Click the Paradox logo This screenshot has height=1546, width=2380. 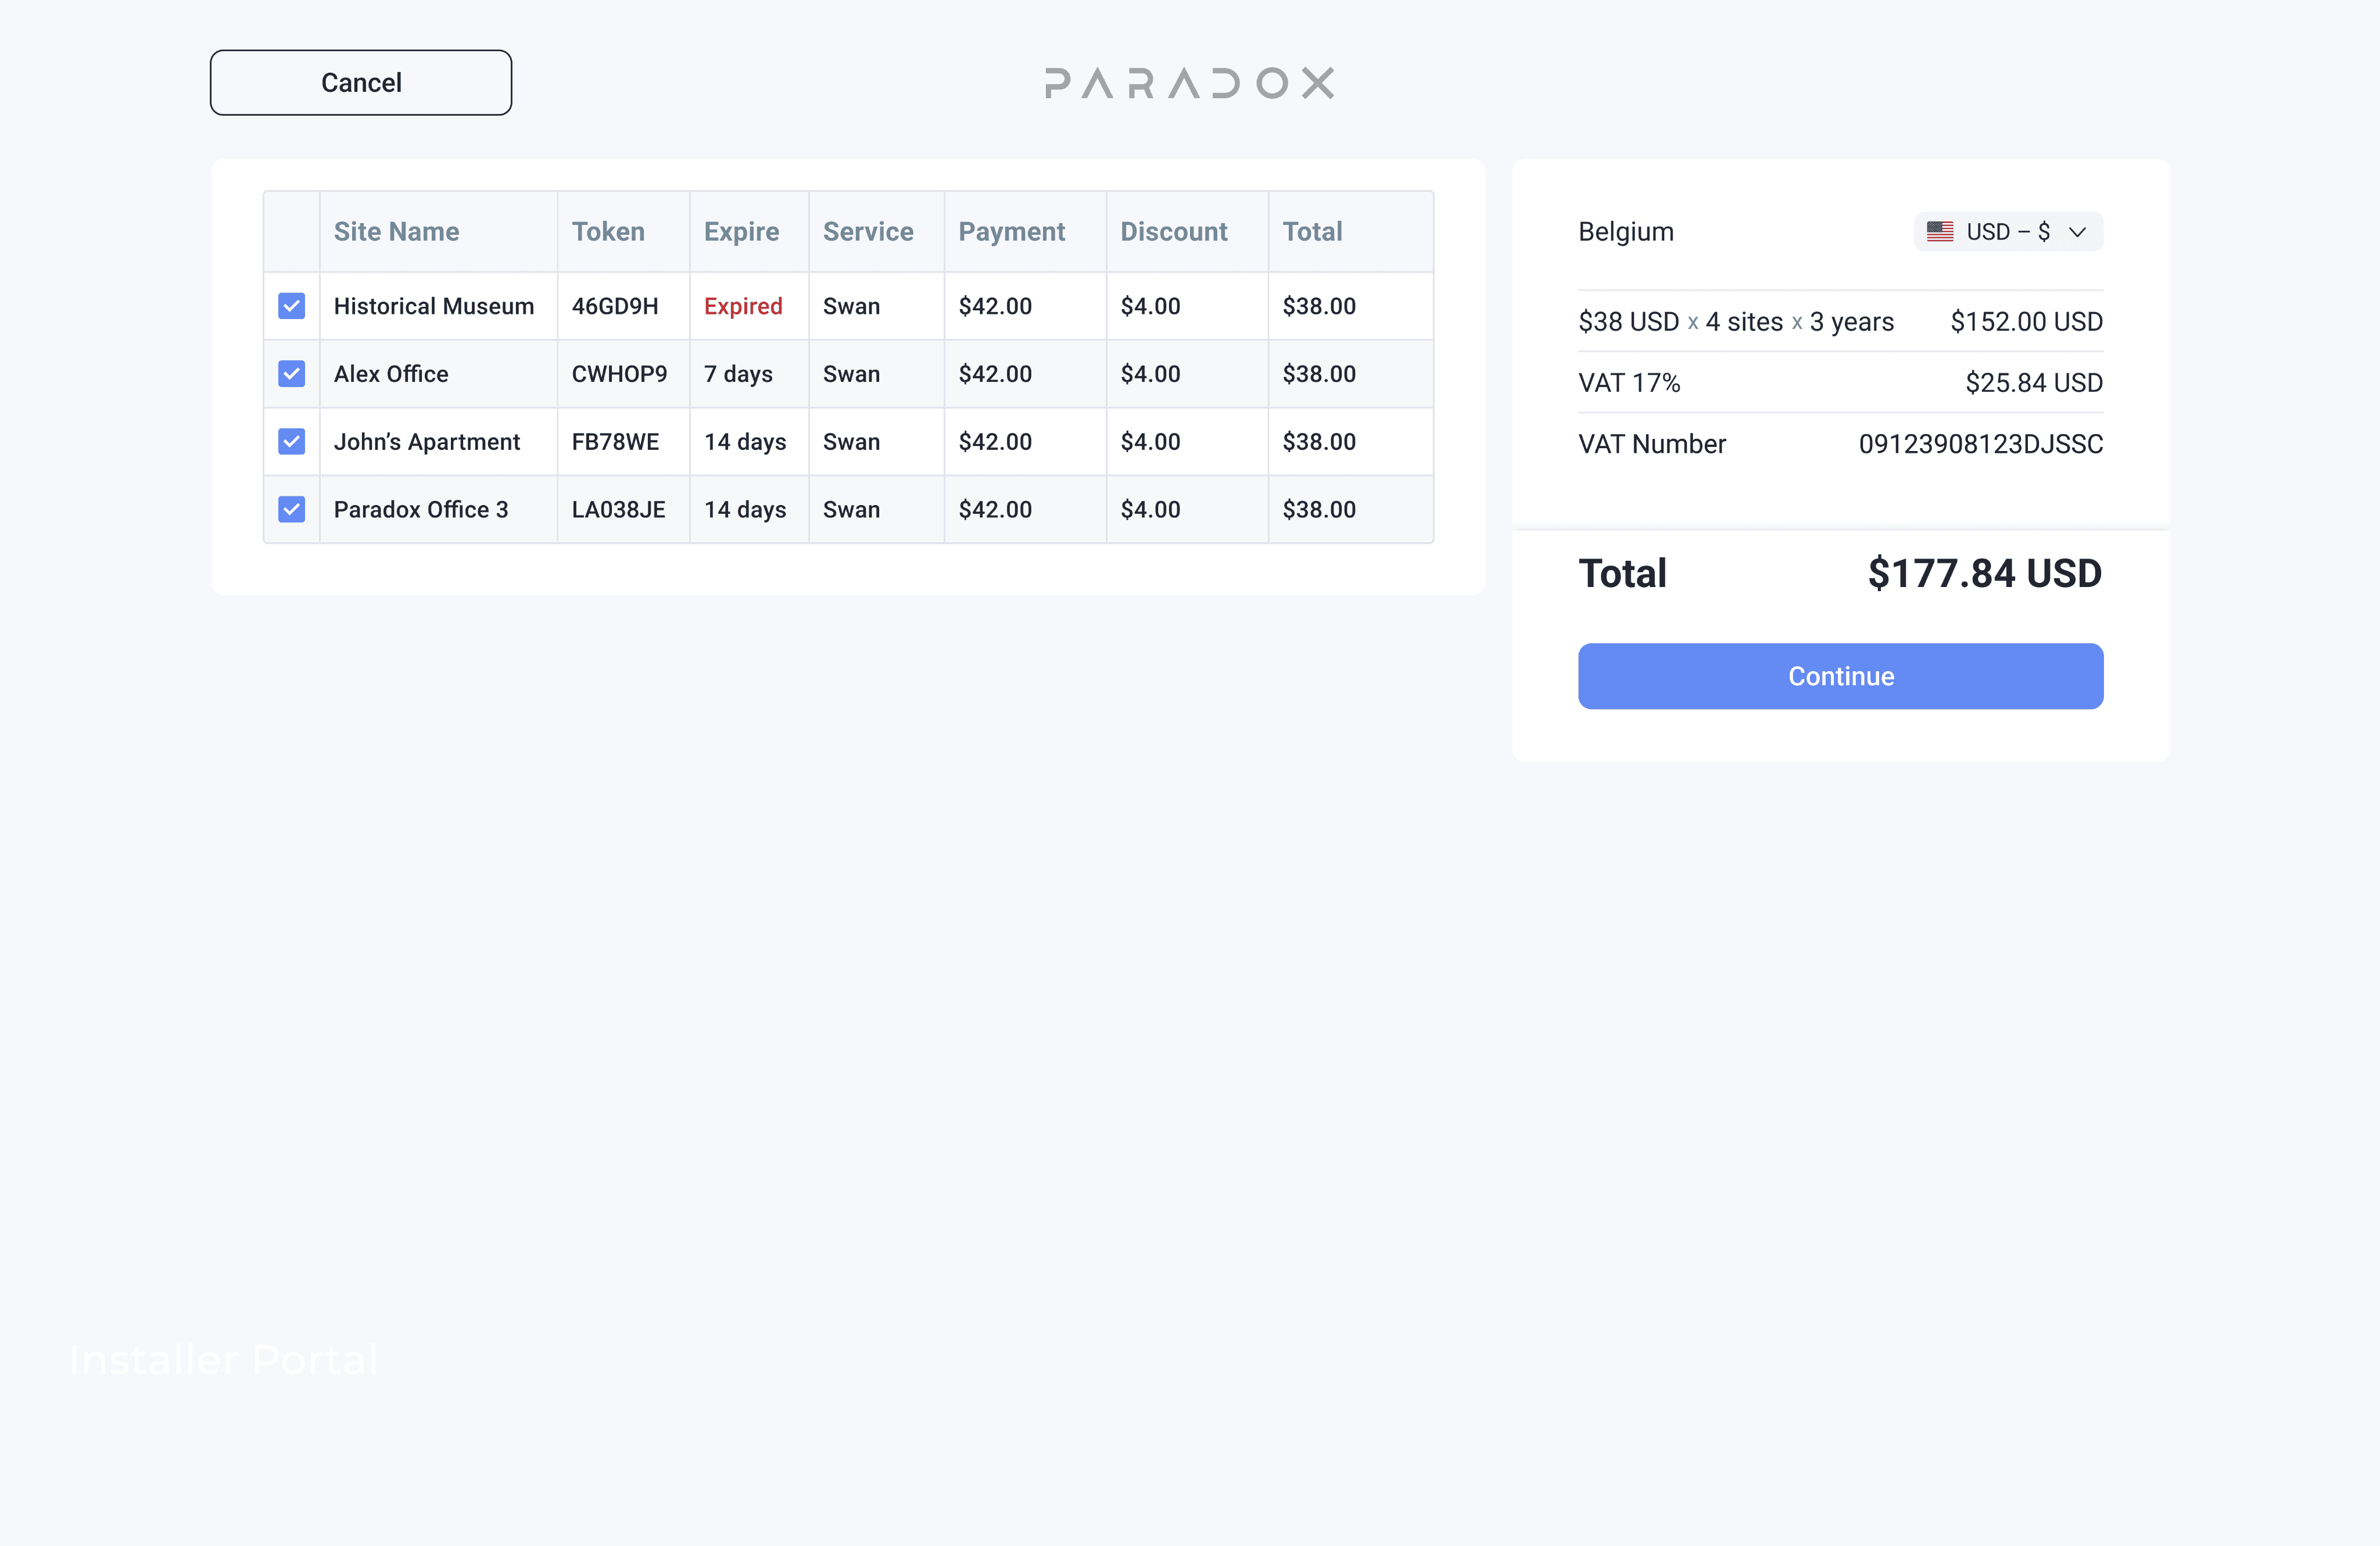tap(1189, 83)
